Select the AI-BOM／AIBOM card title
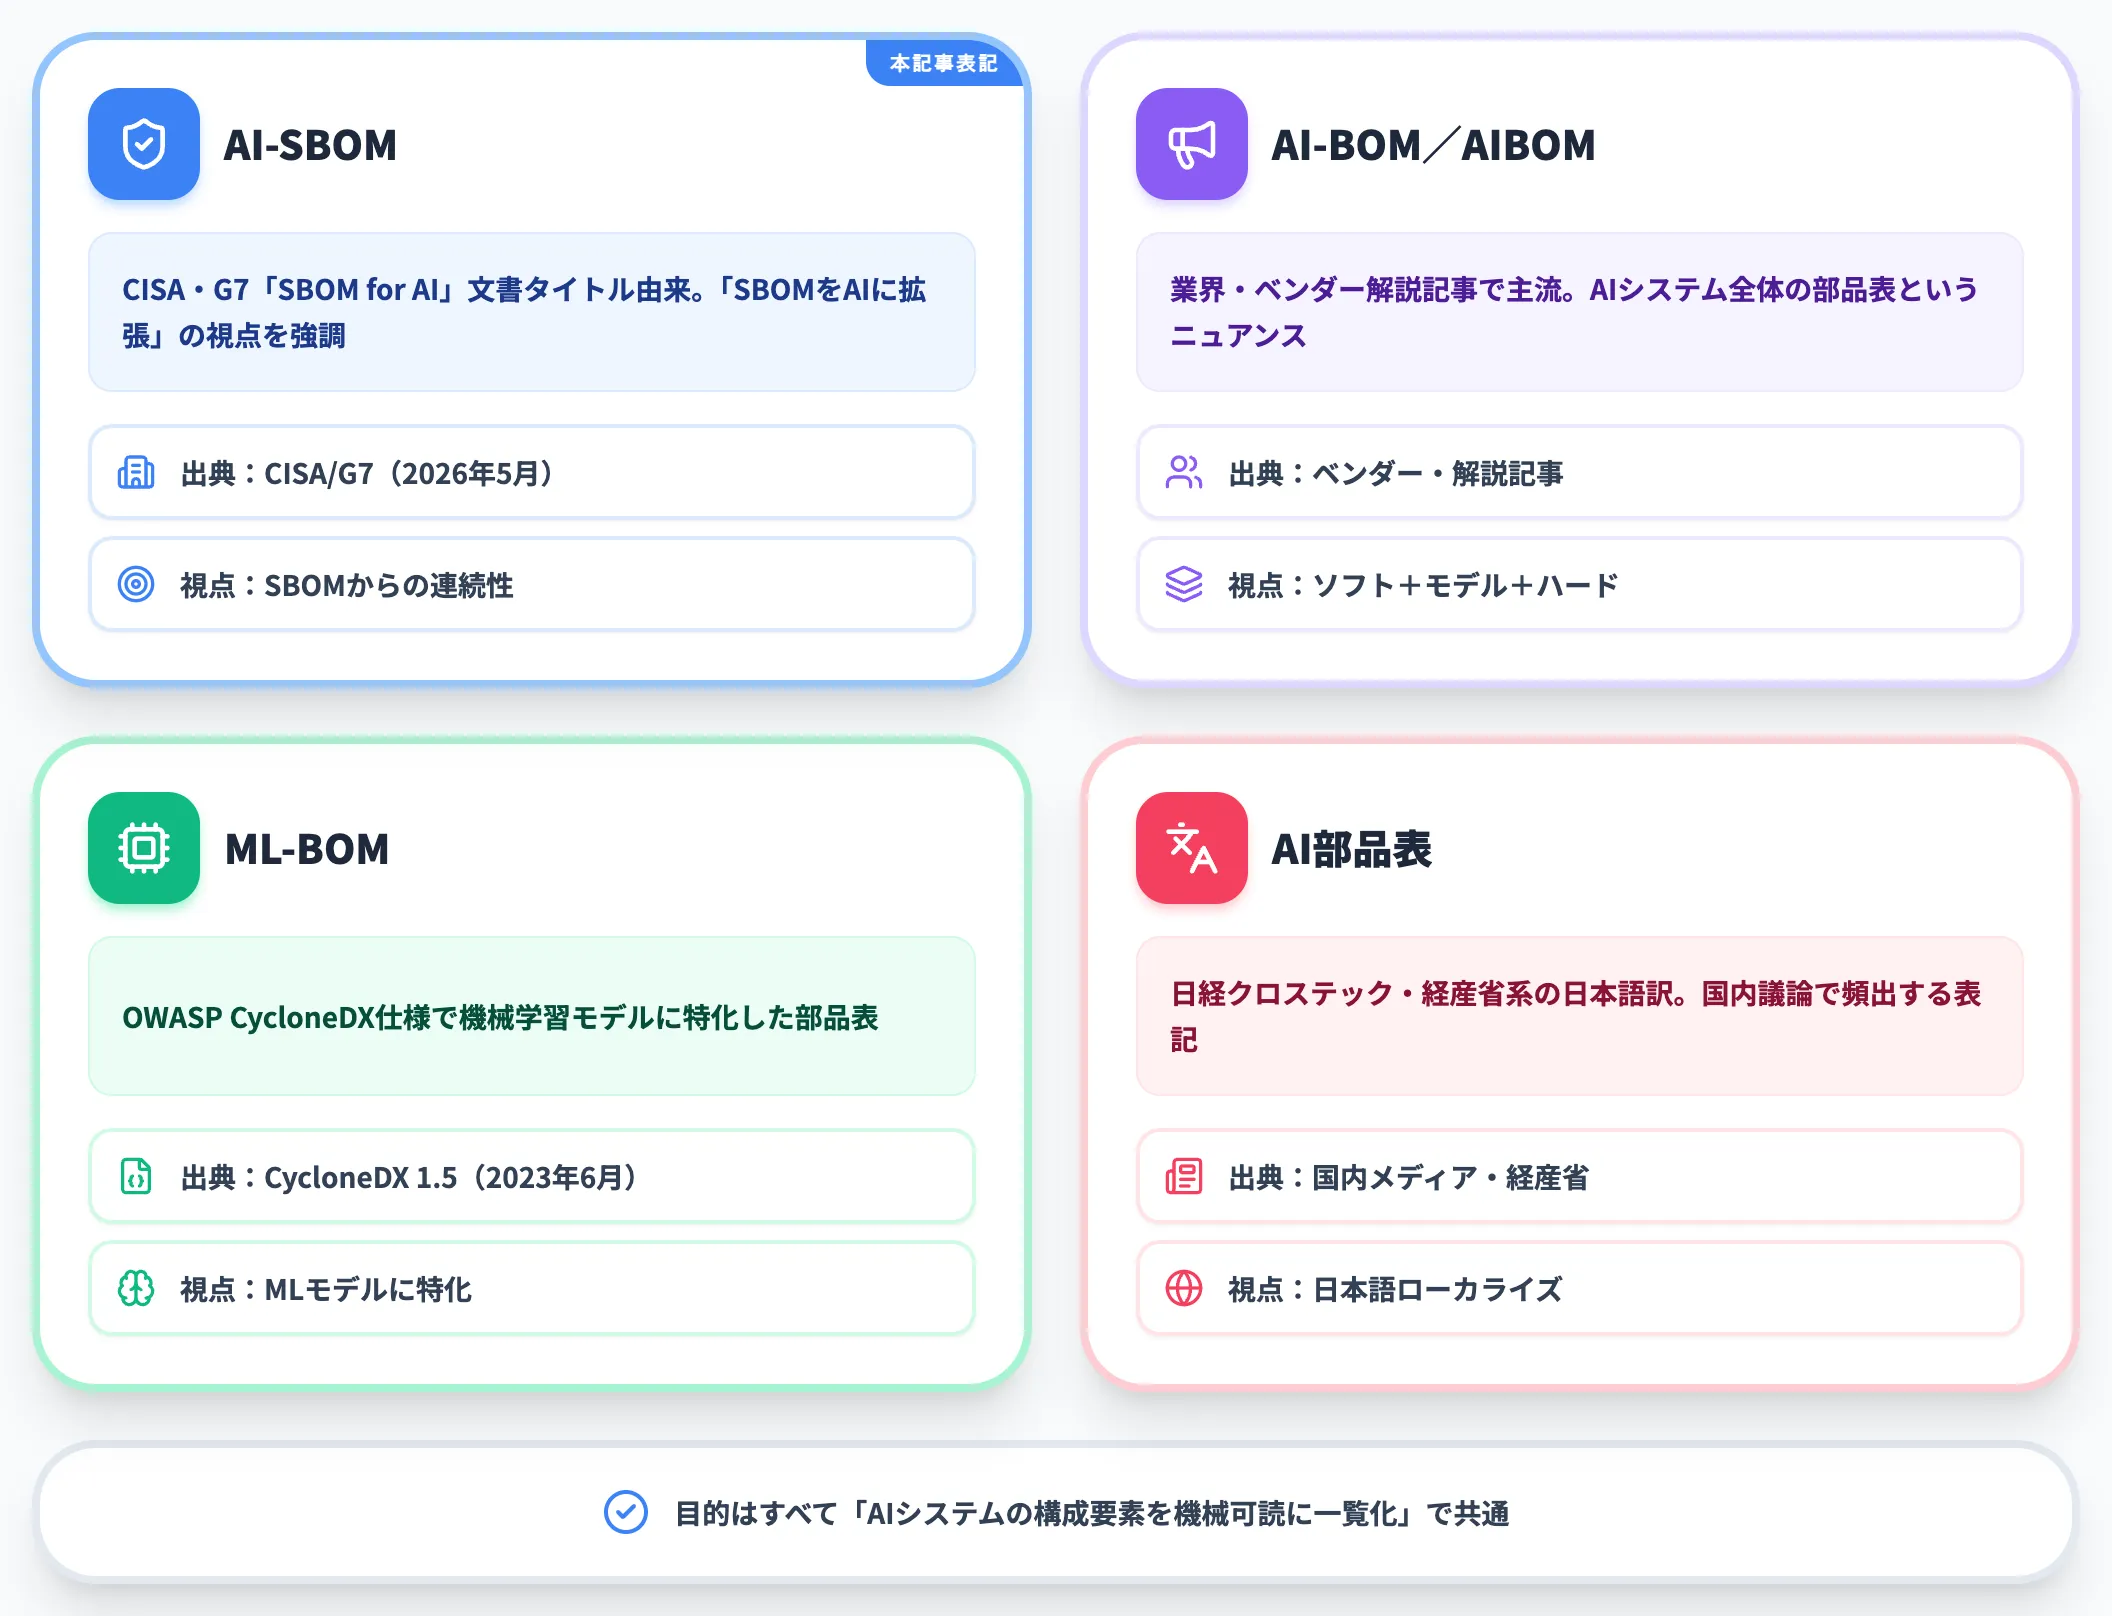The width and height of the screenshot is (2112, 1616). pos(1433,145)
